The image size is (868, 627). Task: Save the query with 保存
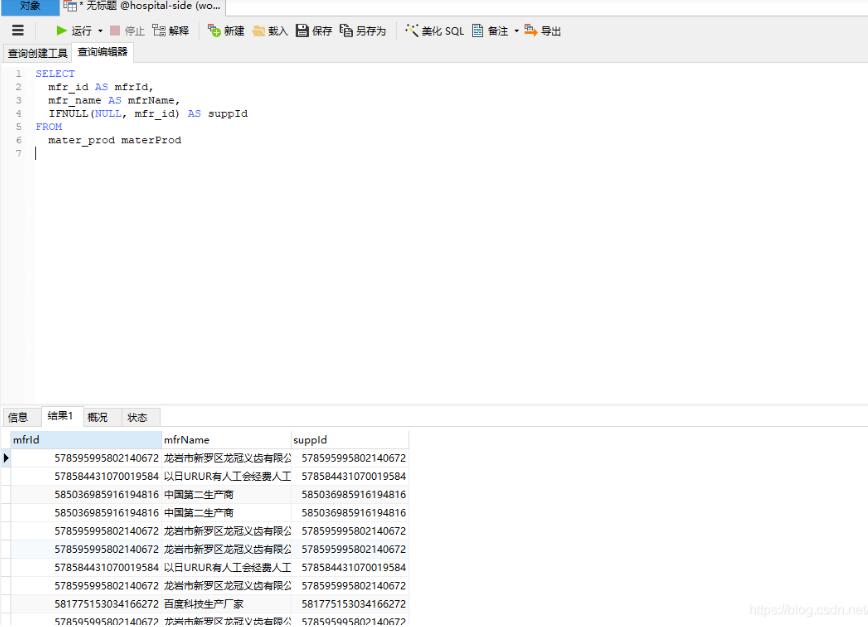[302, 31]
